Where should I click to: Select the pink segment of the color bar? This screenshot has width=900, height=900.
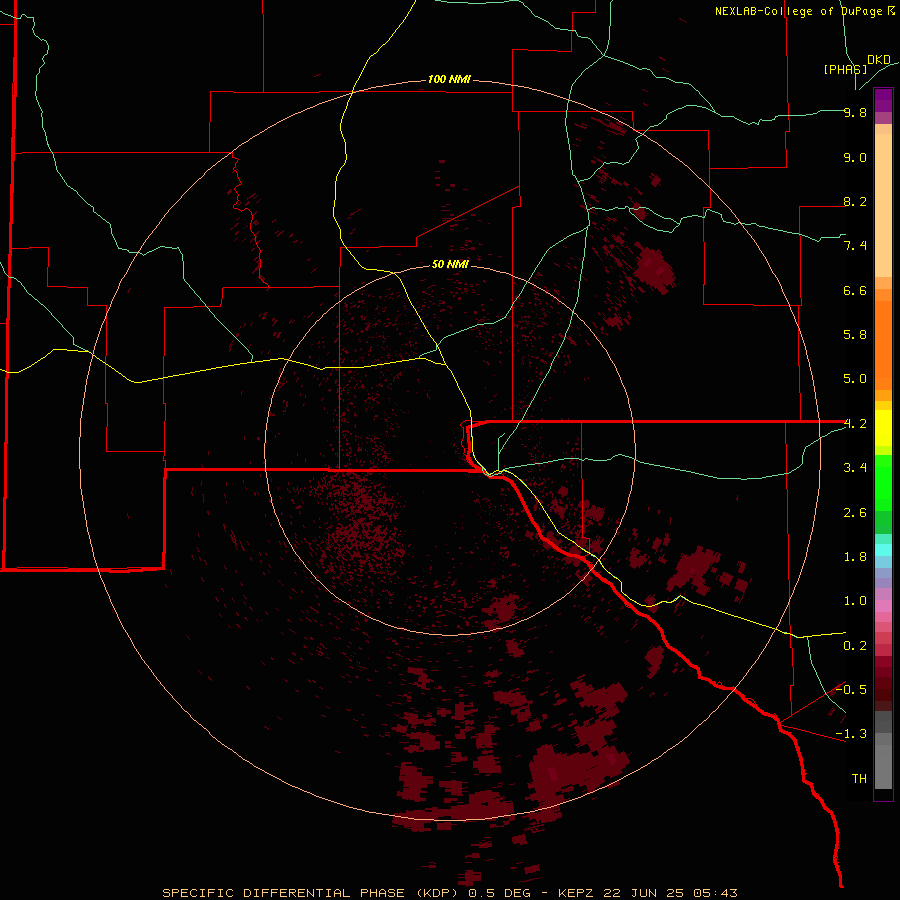click(883, 606)
